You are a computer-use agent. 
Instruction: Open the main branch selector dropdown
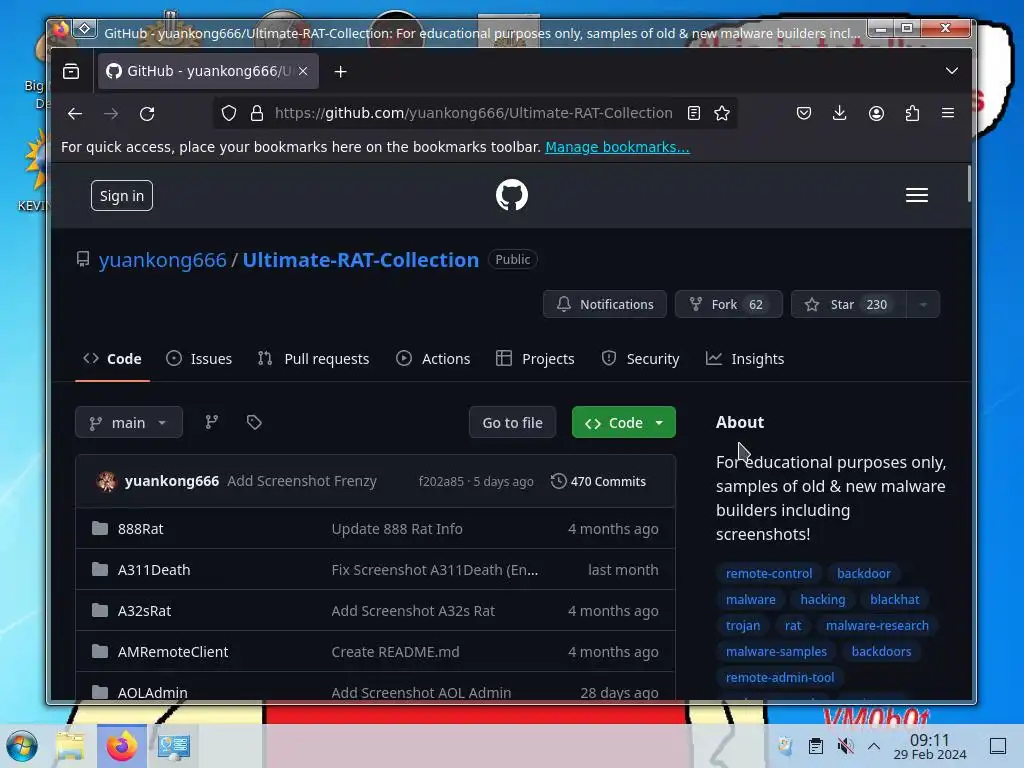pos(129,423)
